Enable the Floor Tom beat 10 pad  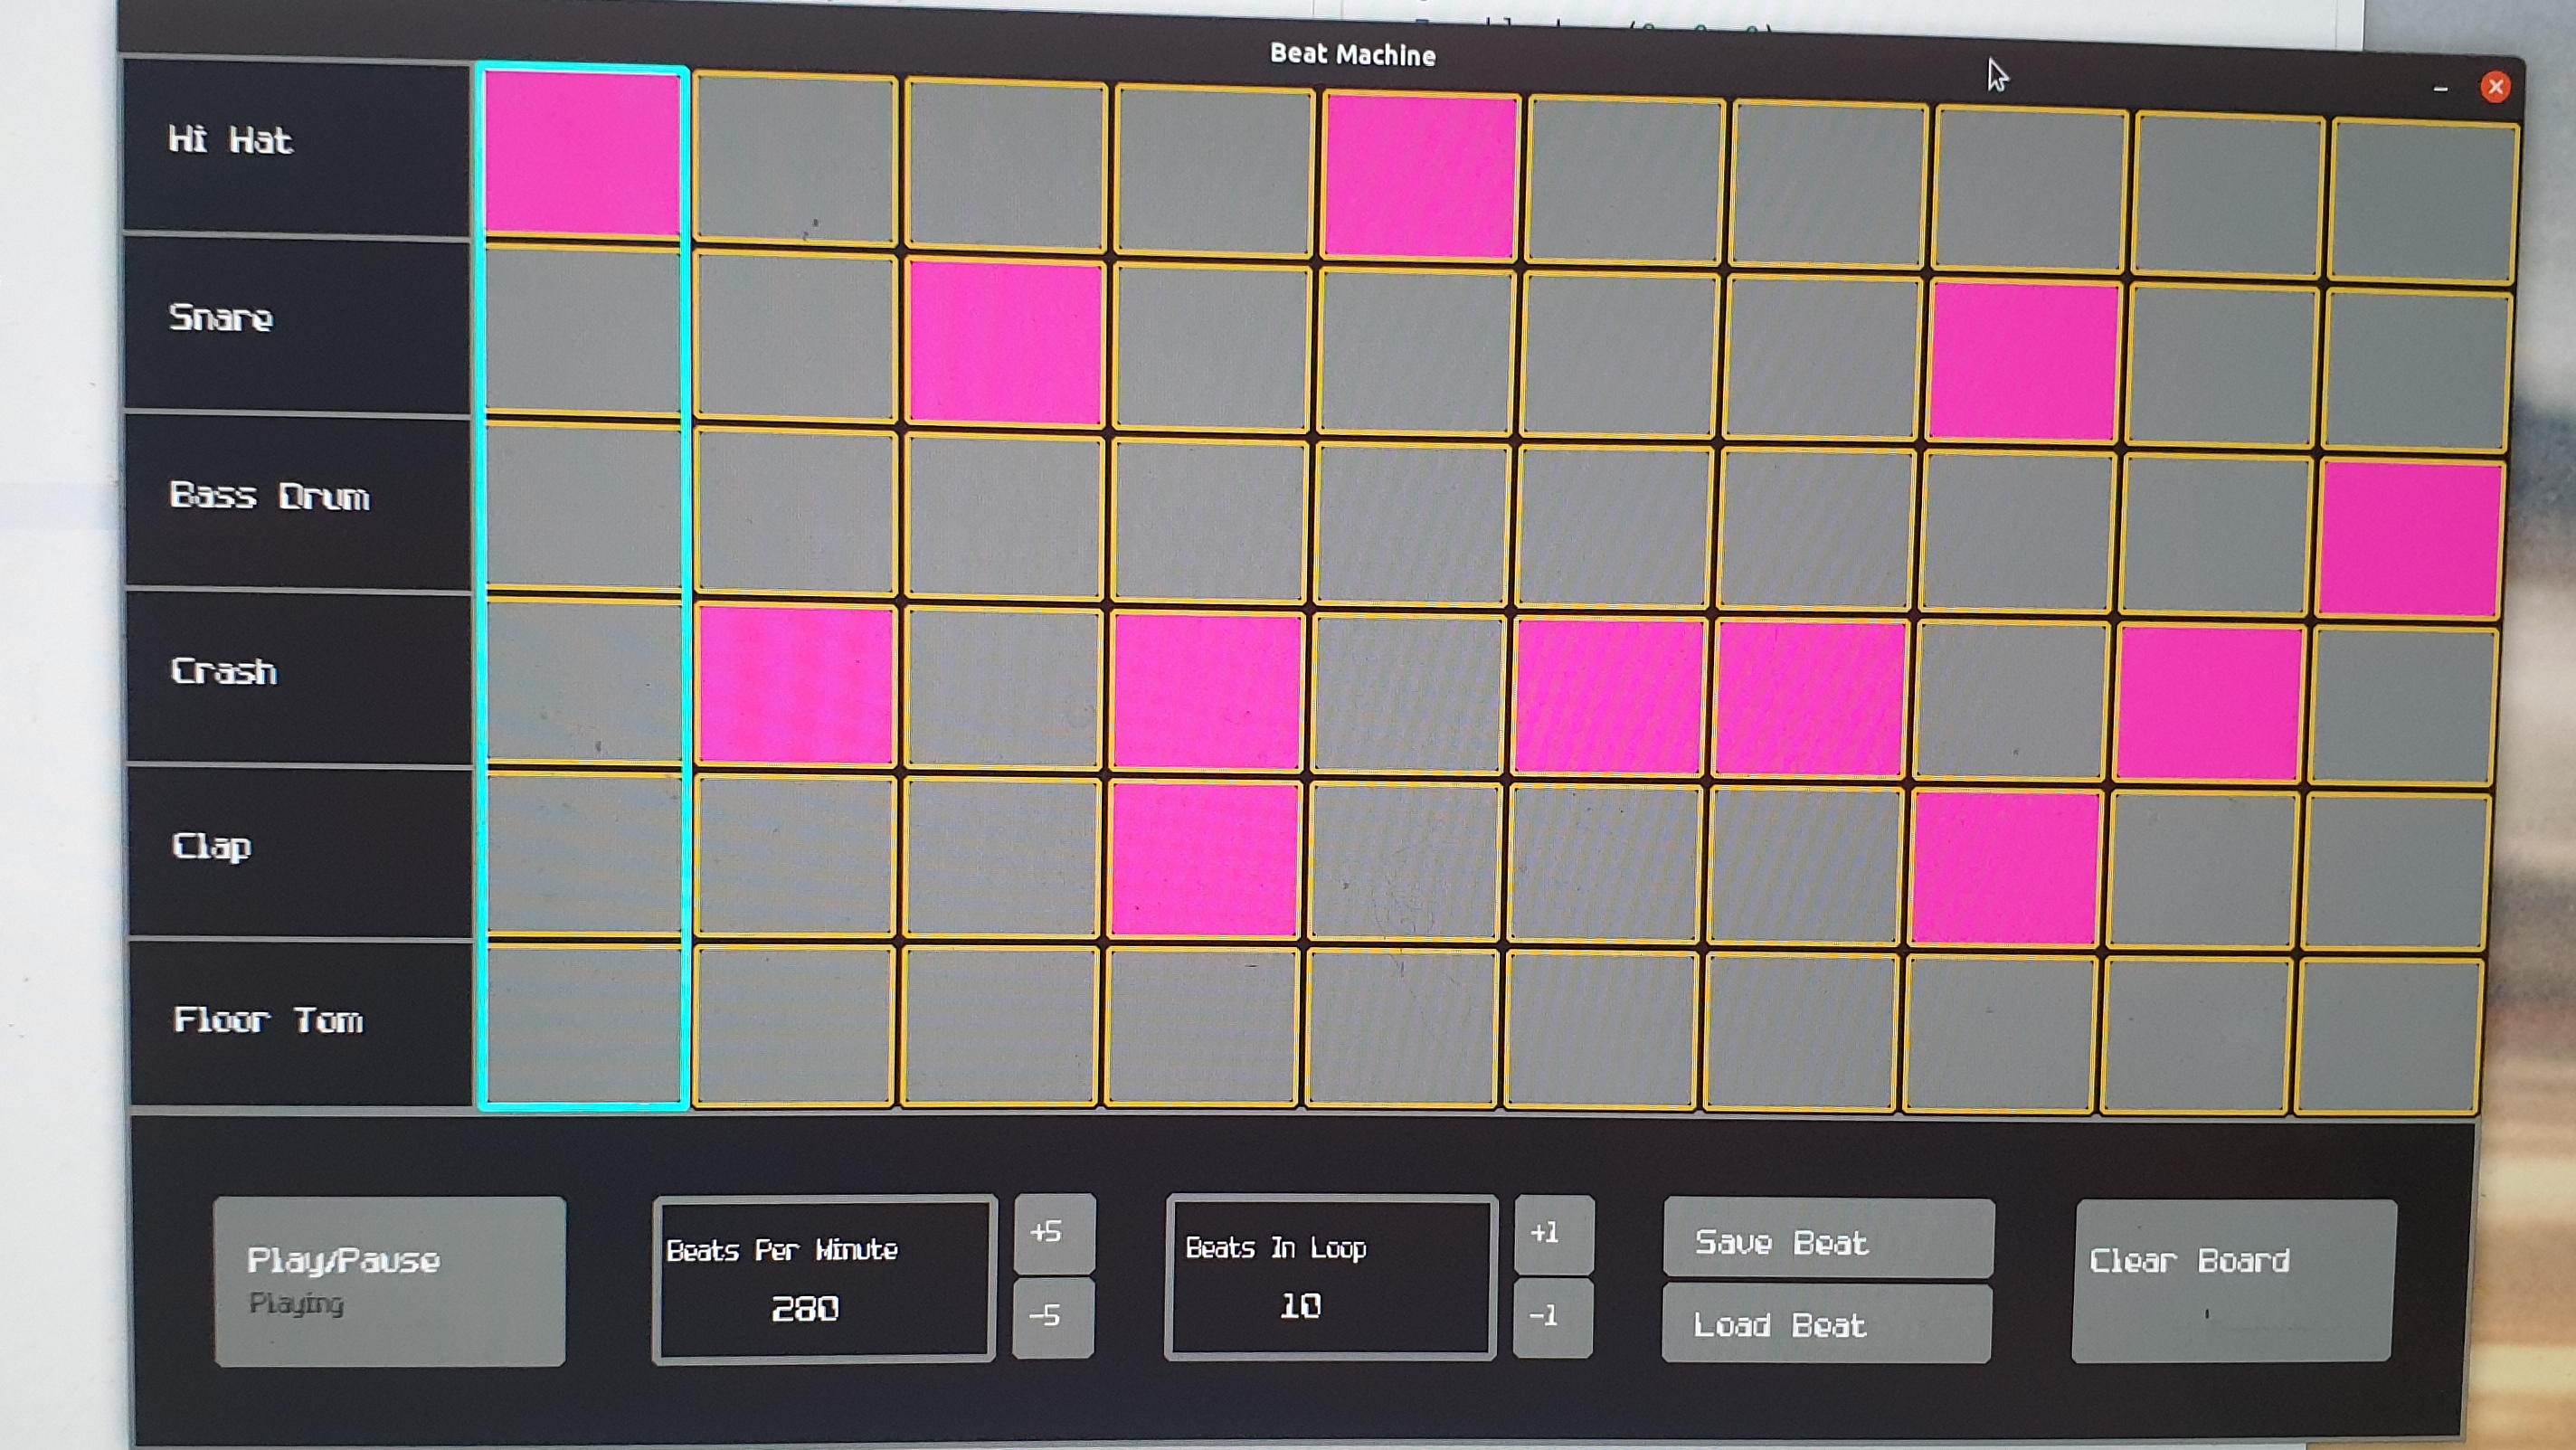click(2388, 1036)
